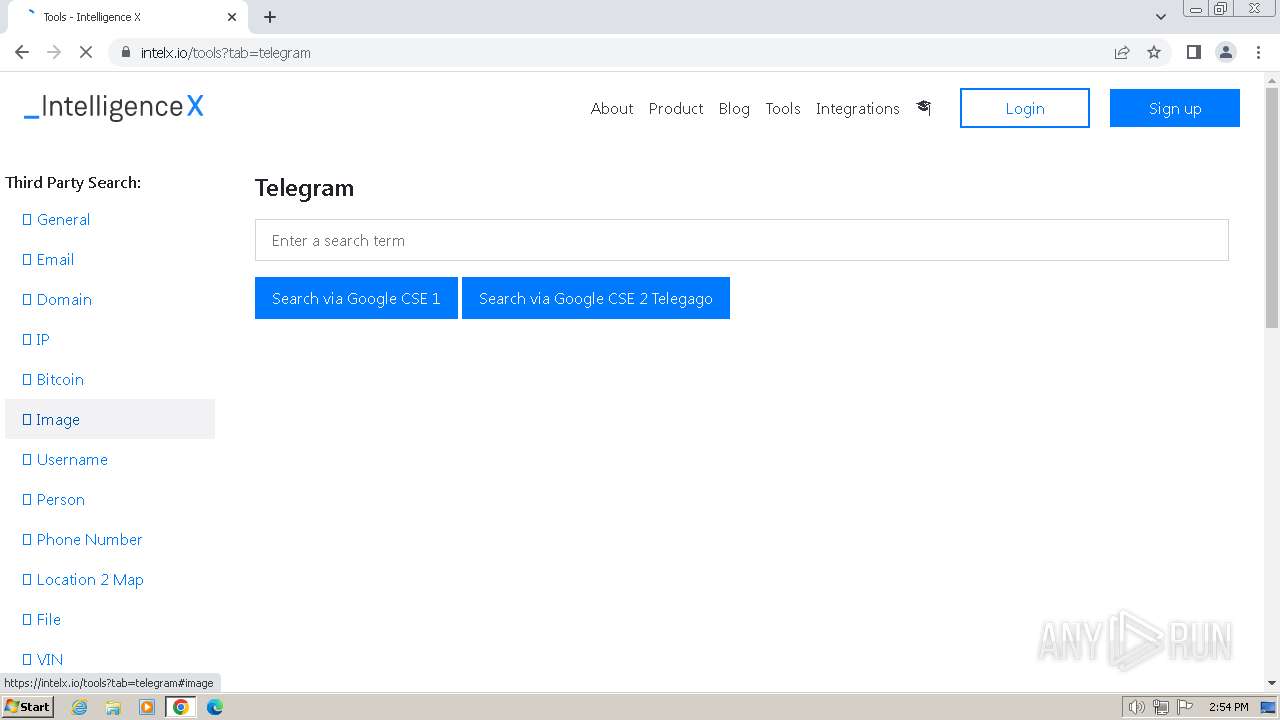Open Internet Explorer from taskbar
Screen dimensions: 1280x720
[x=80, y=707]
